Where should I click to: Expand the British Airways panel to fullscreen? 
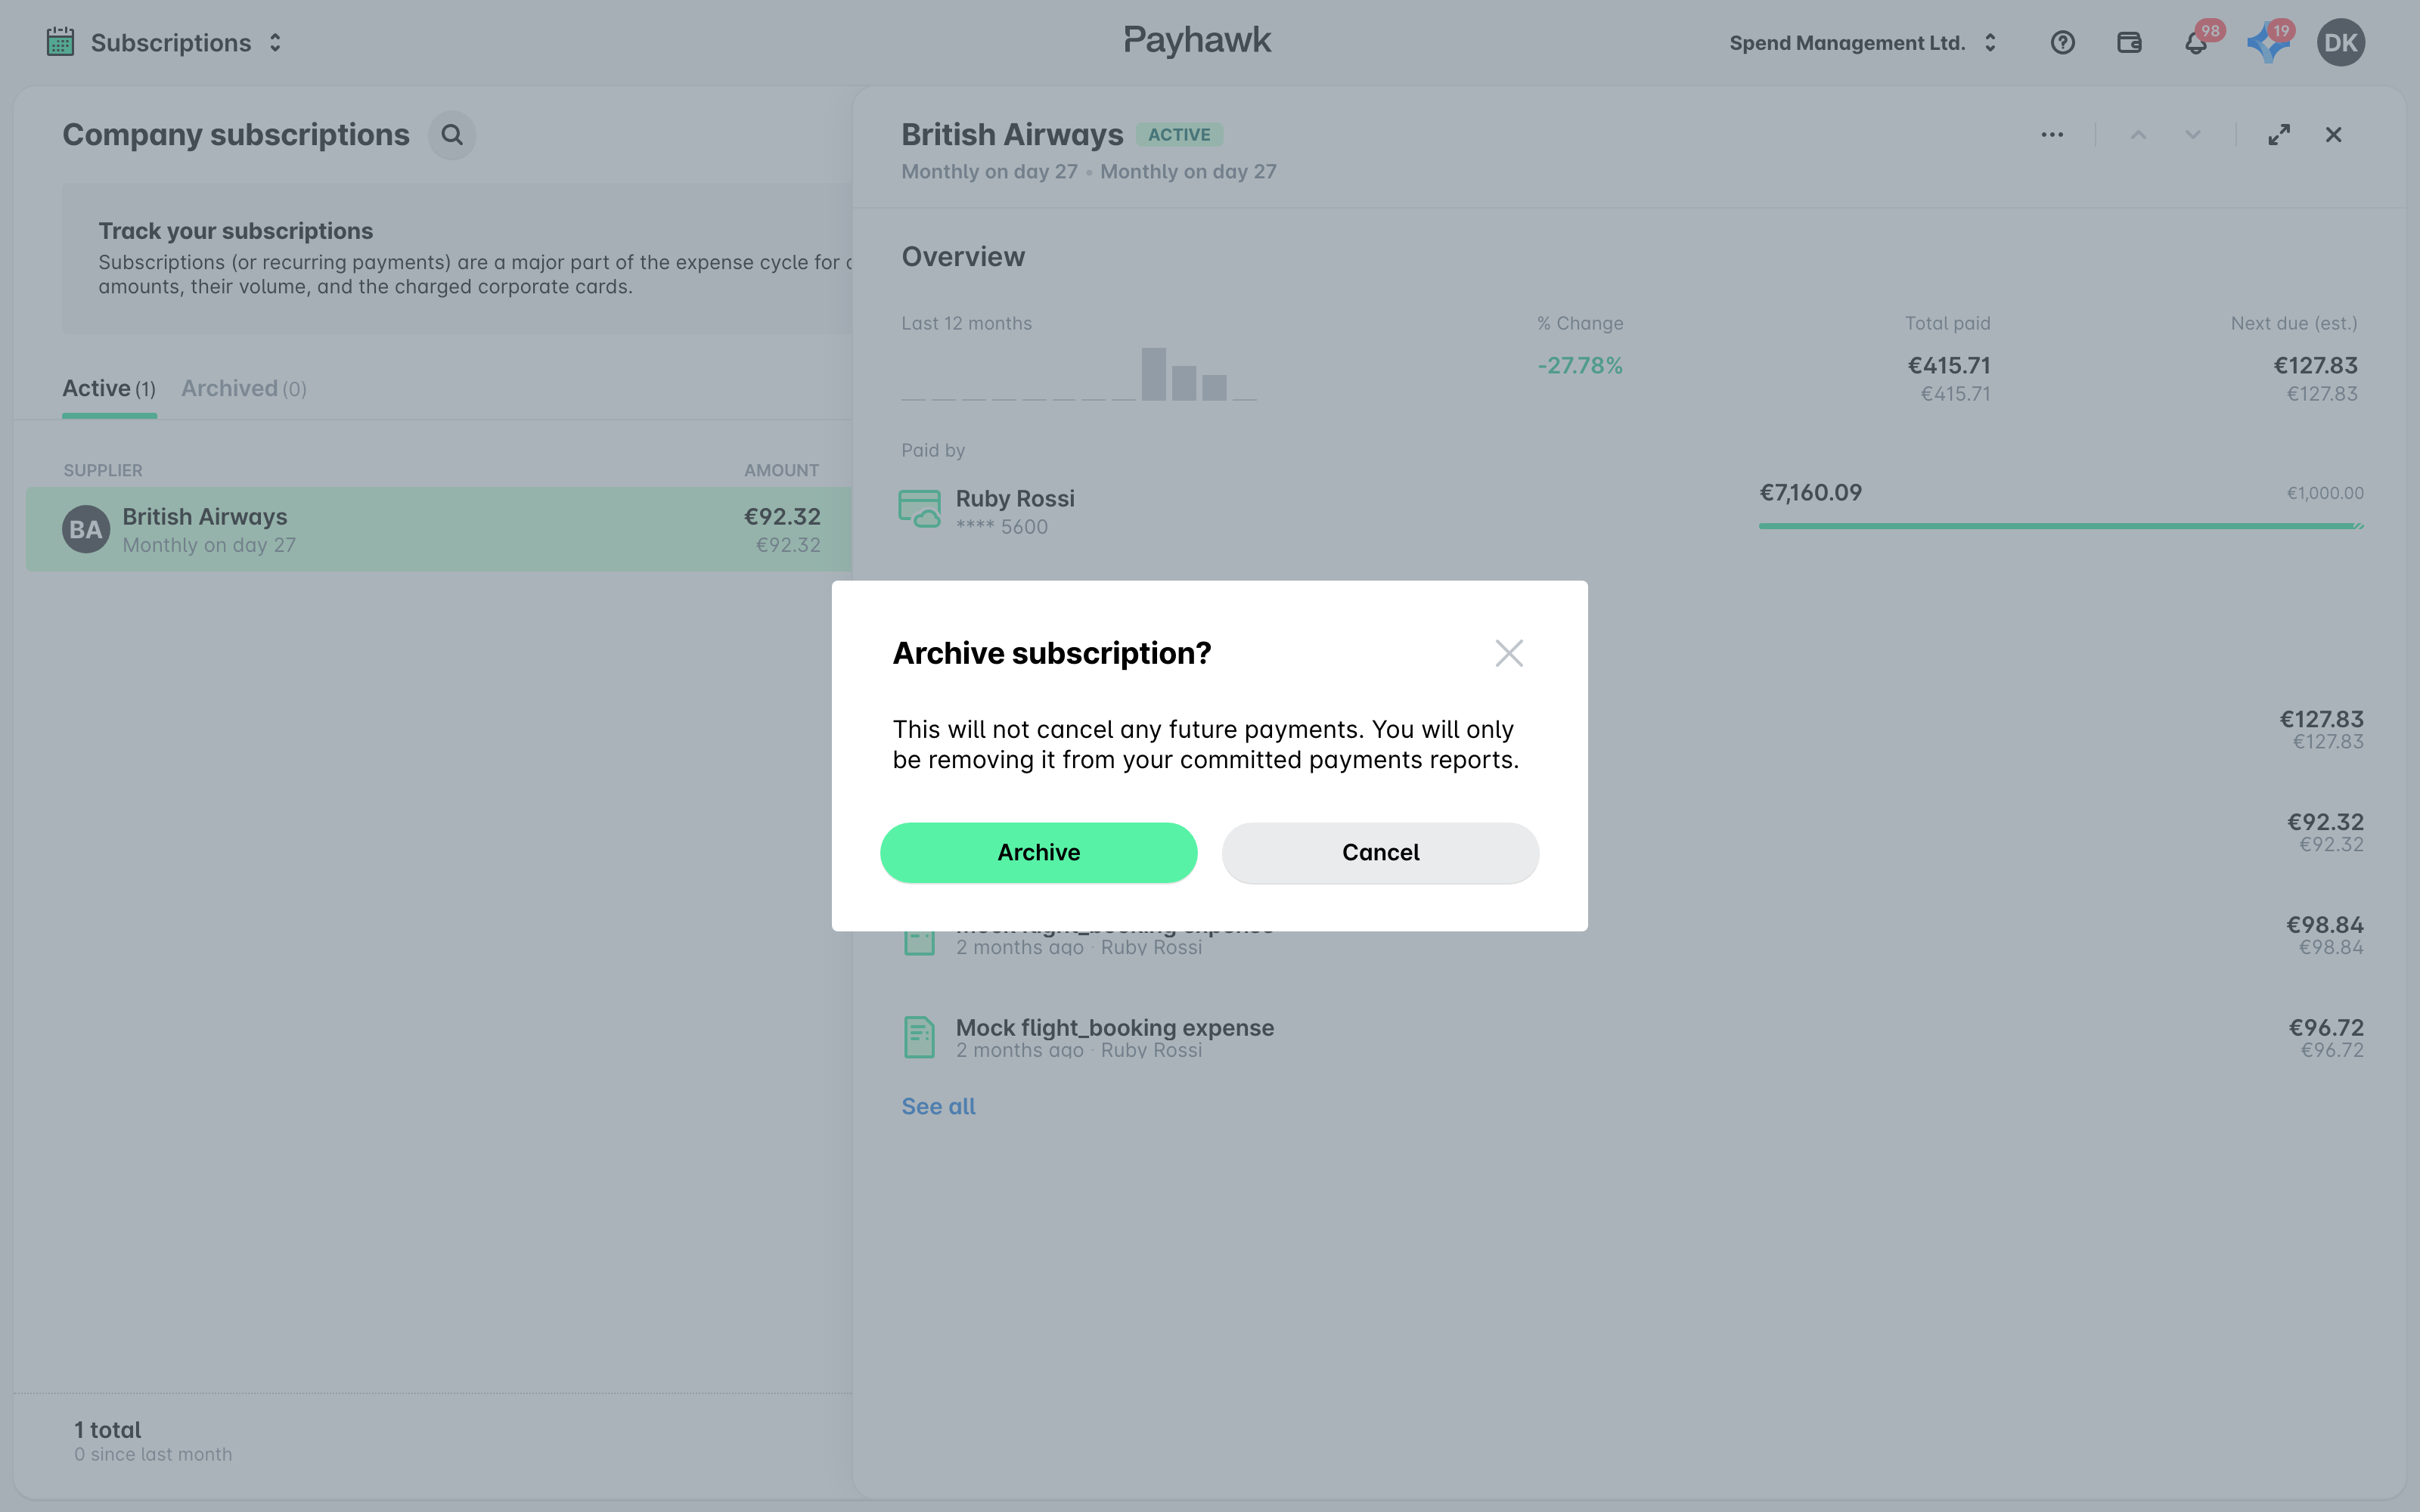tap(2279, 135)
